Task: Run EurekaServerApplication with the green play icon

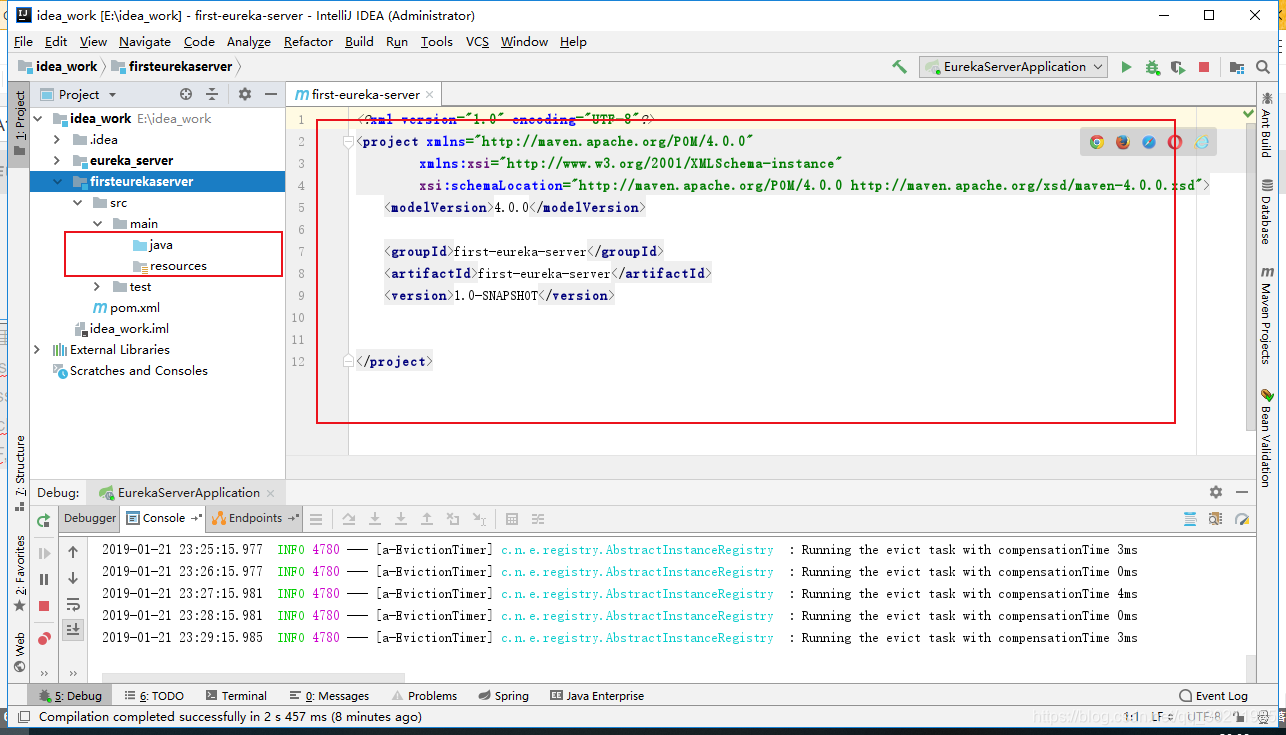Action: tap(1126, 67)
